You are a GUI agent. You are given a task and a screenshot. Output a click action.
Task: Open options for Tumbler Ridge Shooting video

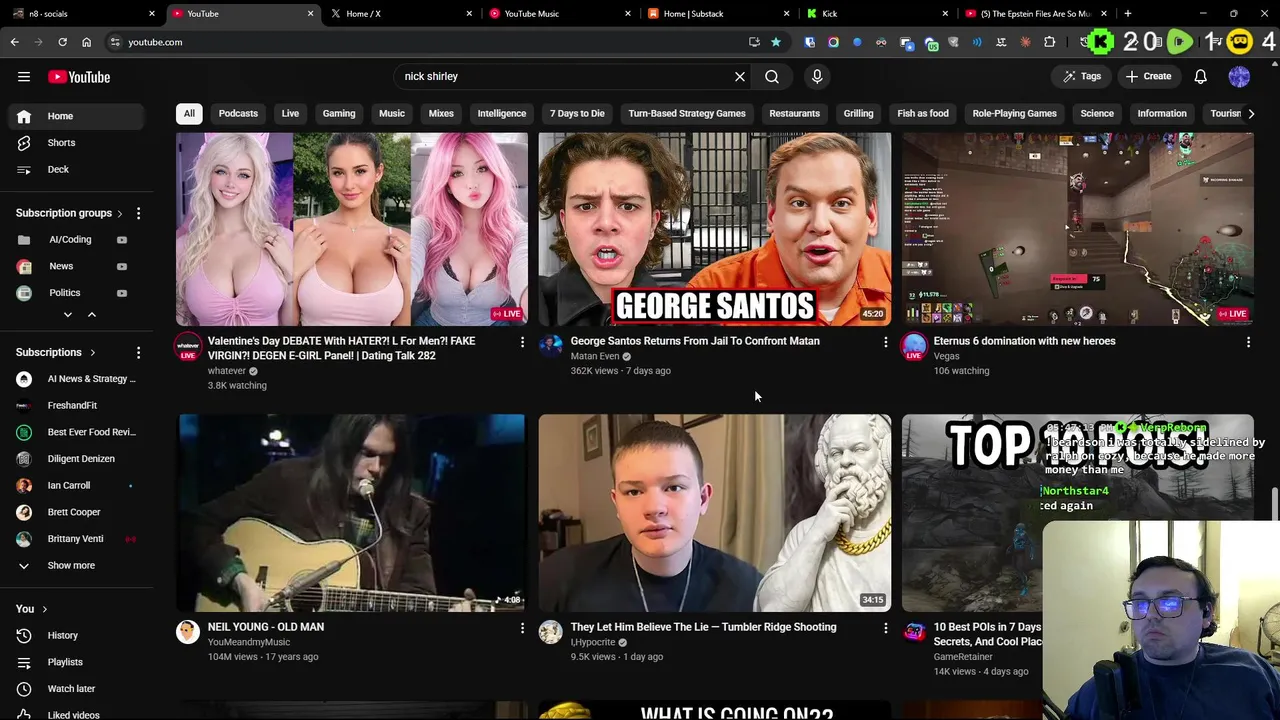pyautogui.click(x=885, y=628)
